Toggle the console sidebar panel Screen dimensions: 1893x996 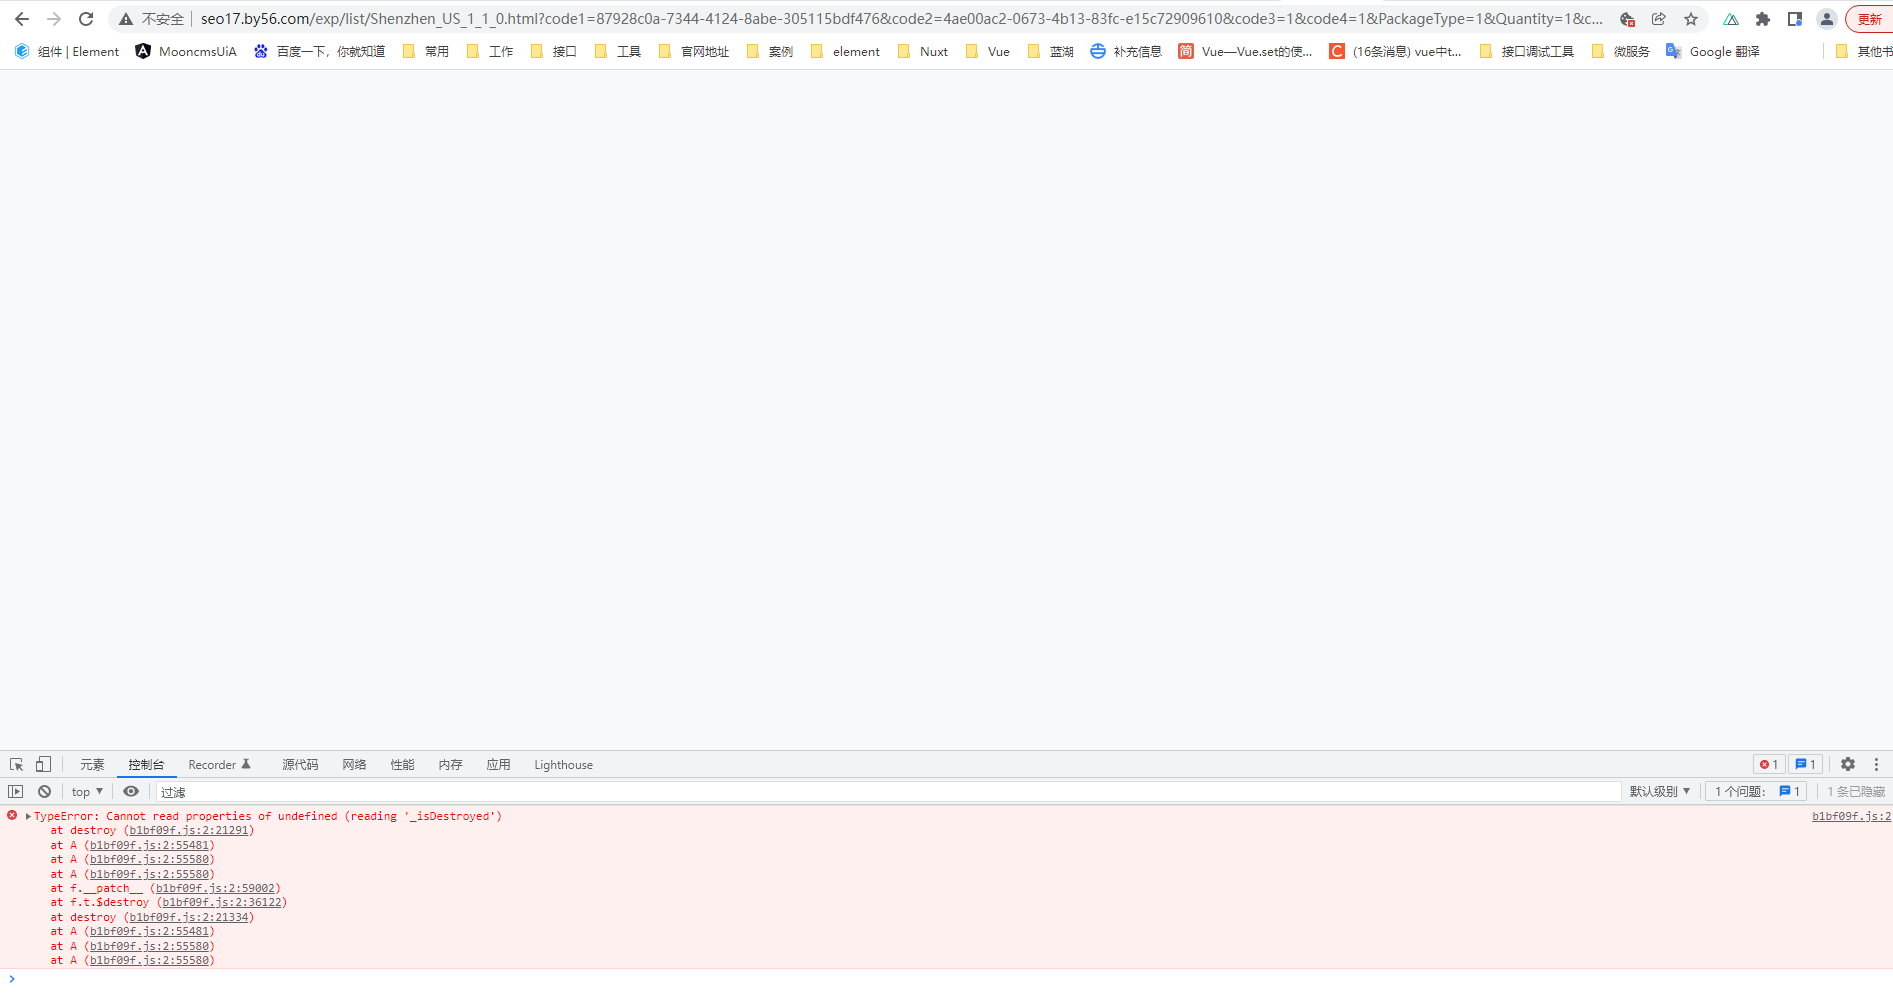click(16, 791)
